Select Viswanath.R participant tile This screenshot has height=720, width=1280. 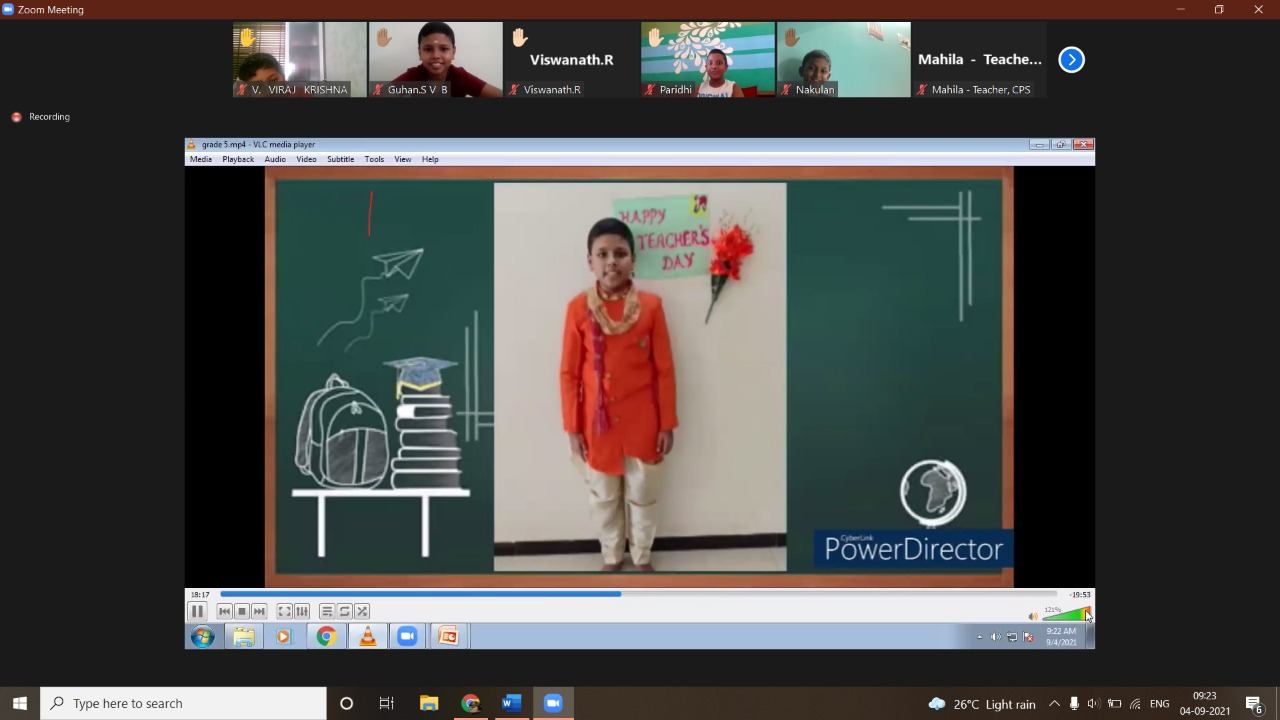[x=572, y=60]
